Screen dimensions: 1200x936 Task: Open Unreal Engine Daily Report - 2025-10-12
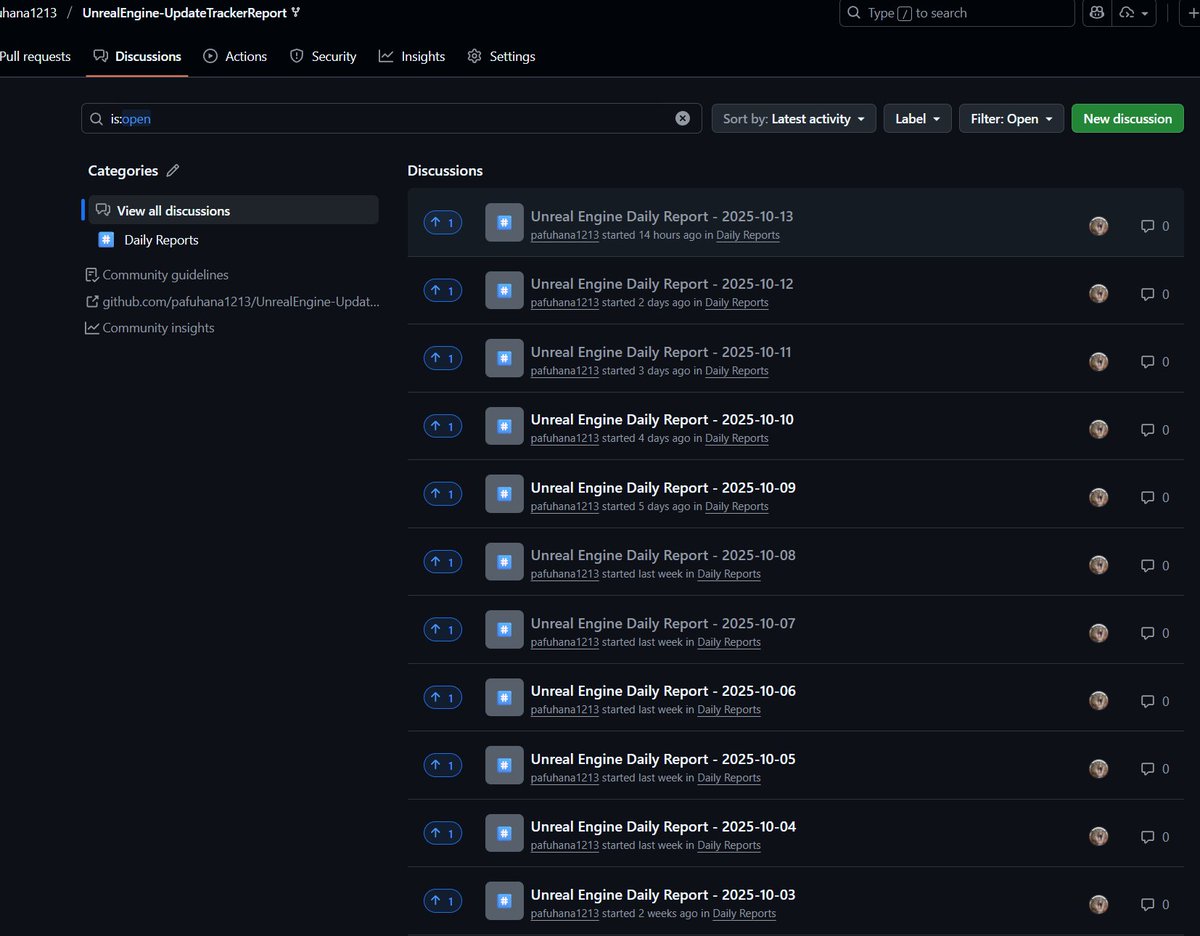point(662,284)
